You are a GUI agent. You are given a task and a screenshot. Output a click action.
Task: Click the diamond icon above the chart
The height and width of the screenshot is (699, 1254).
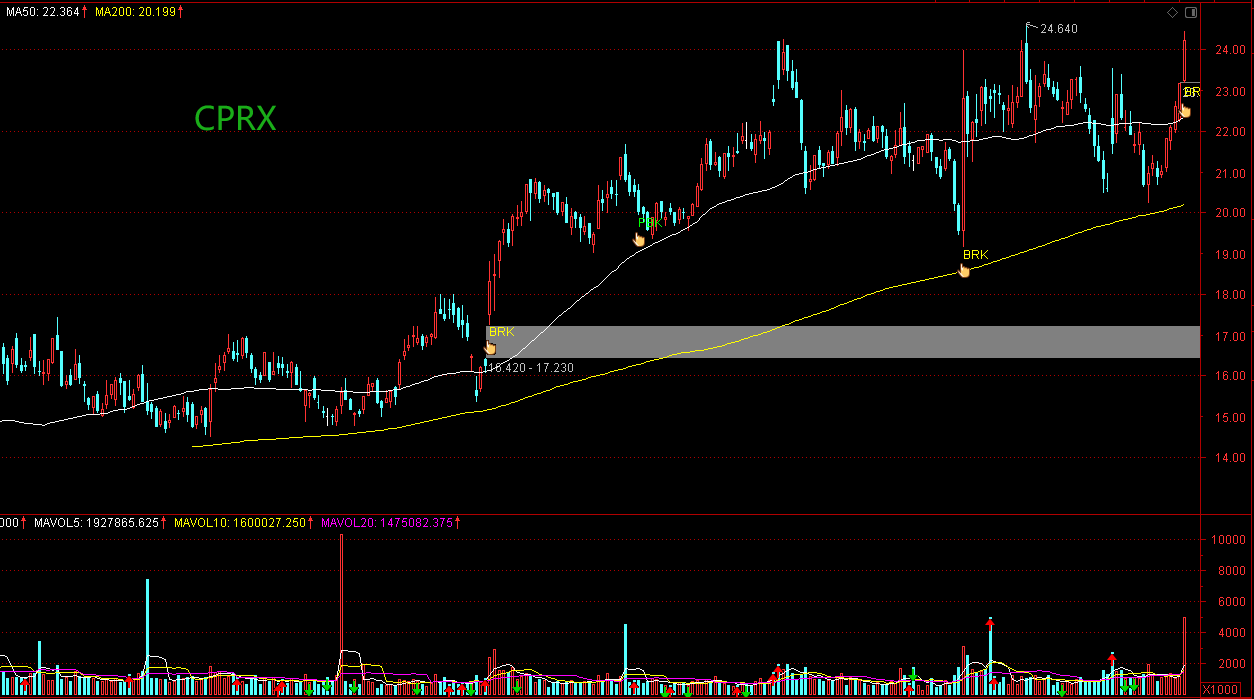[x=1172, y=12]
